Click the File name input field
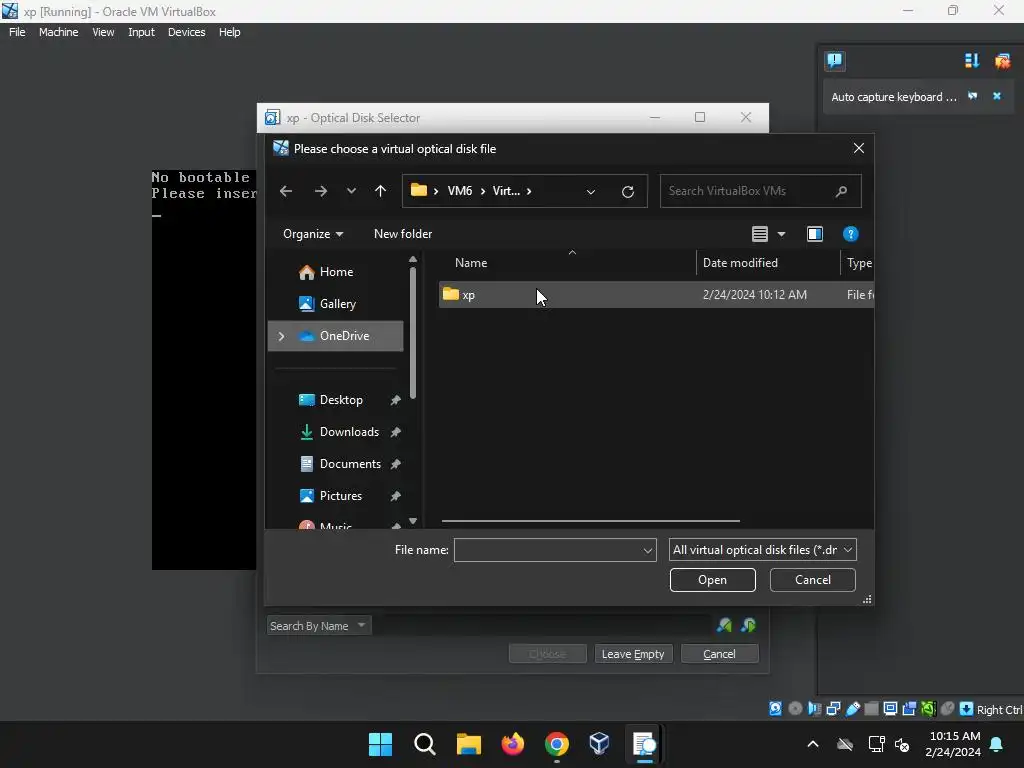The image size is (1024, 768). click(x=548, y=550)
